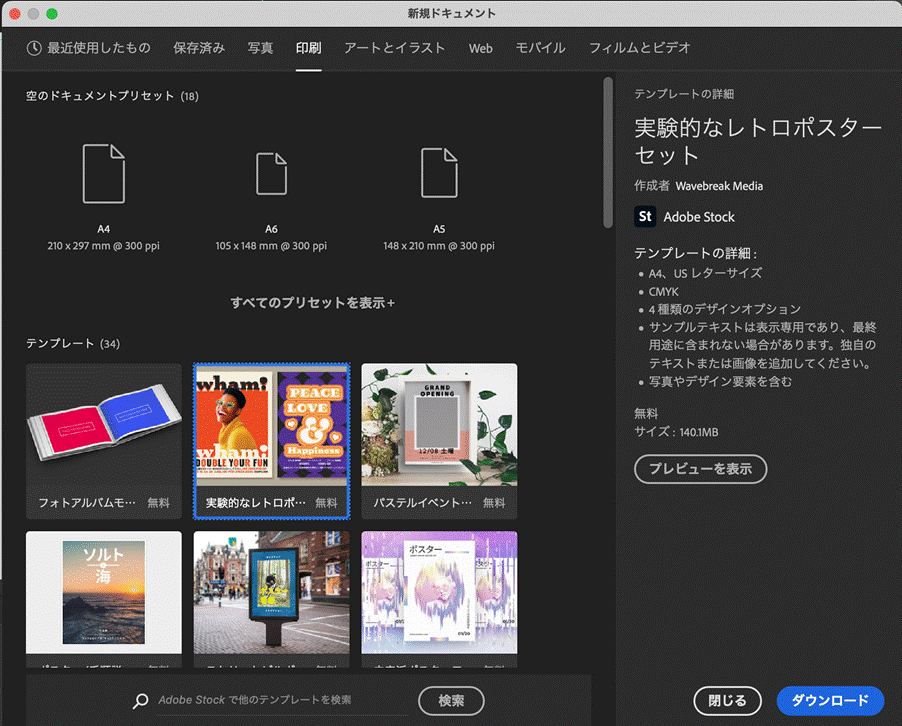
Task: Open the 保存済み tab
Action: 199,48
